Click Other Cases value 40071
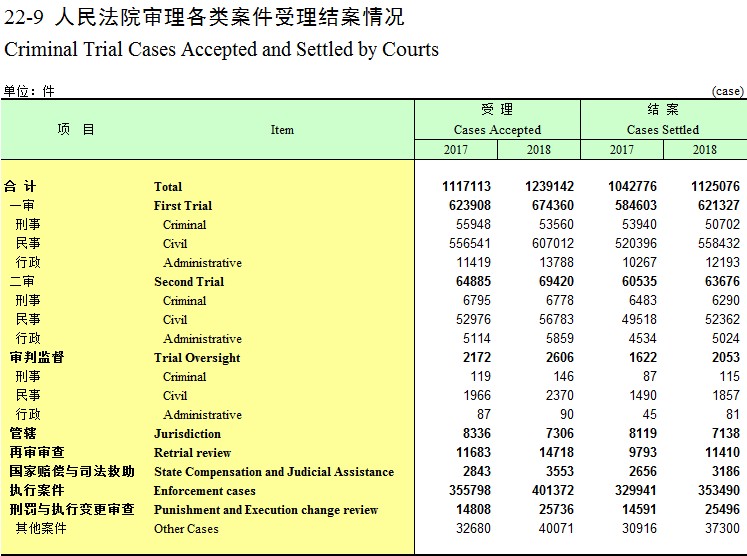 [x=556, y=528]
